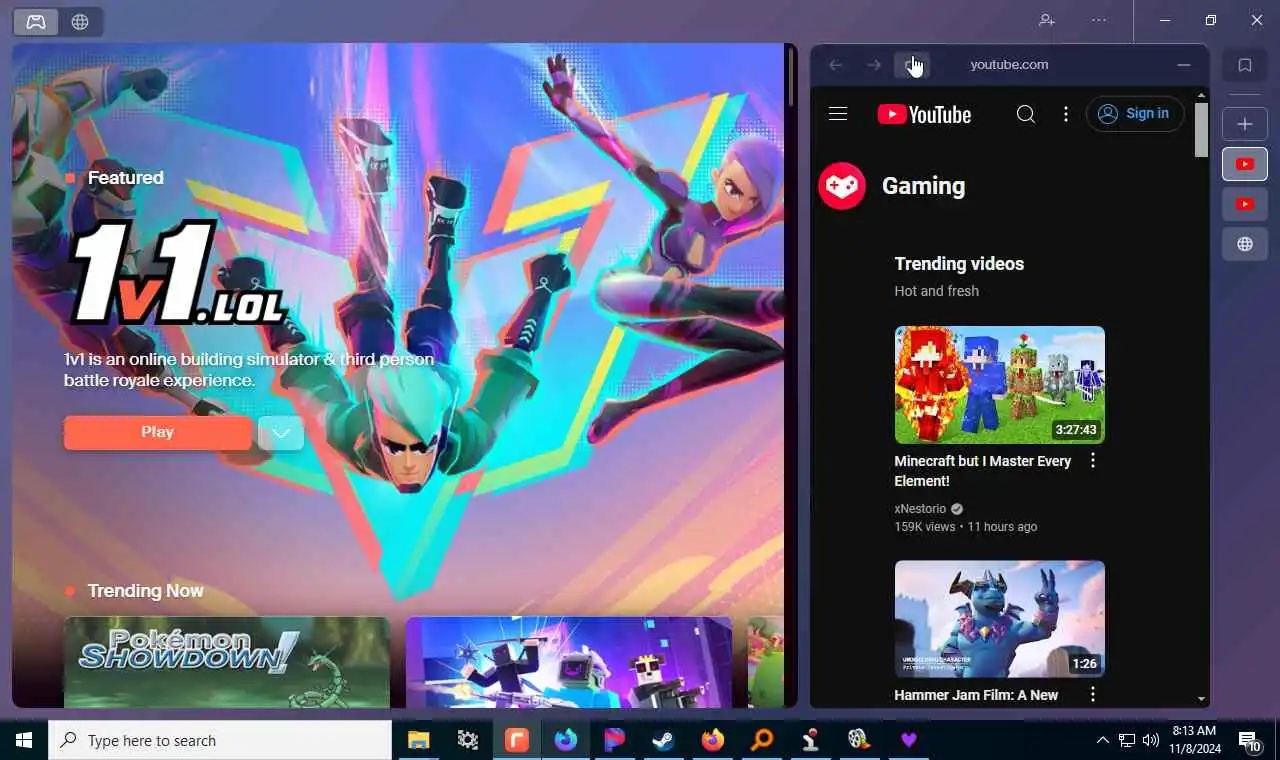Open the three-dot browser menu in title bar
1280x760 pixels.
click(x=1099, y=20)
